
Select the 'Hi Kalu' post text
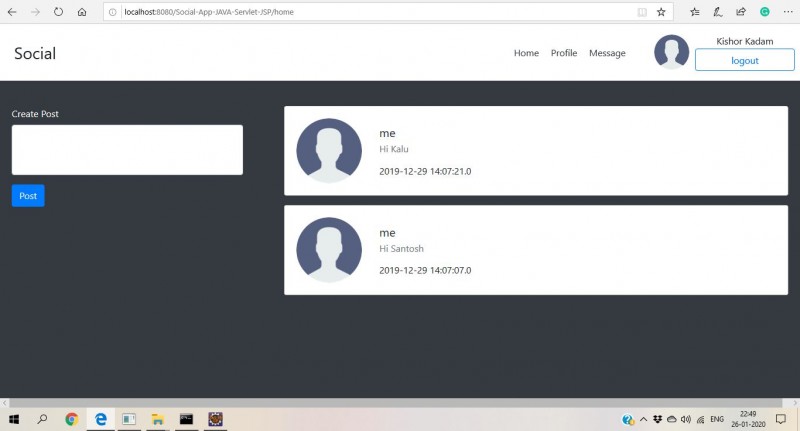click(393, 149)
